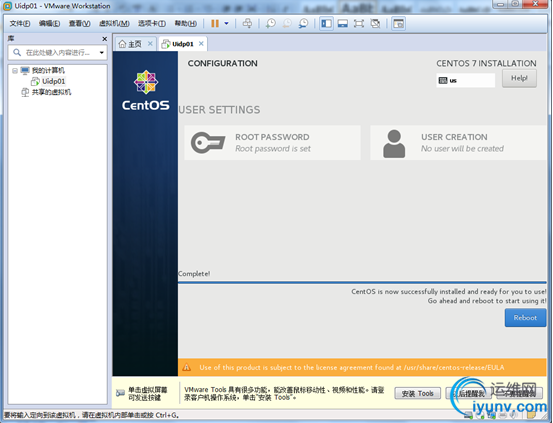
Task: Open the 编辑(E) menu
Action: (49, 23)
